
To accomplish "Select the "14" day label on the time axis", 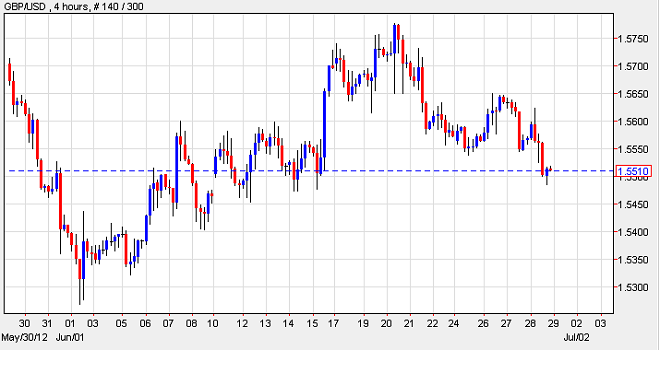I will coord(288,323).
